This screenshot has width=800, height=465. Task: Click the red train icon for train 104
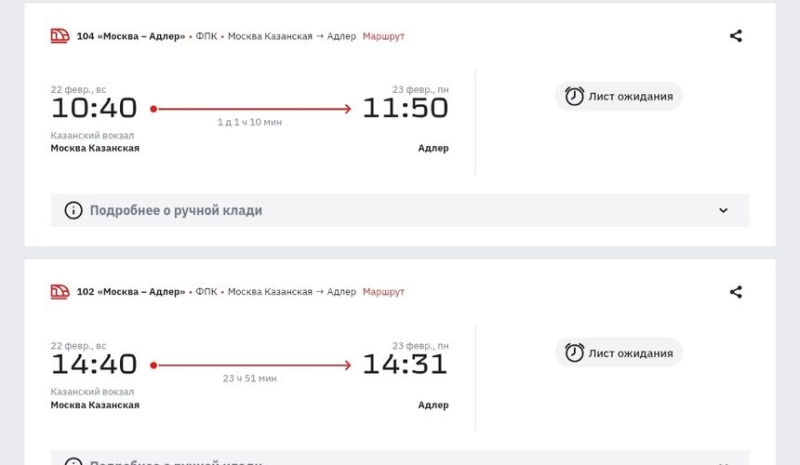click(60, 36)
